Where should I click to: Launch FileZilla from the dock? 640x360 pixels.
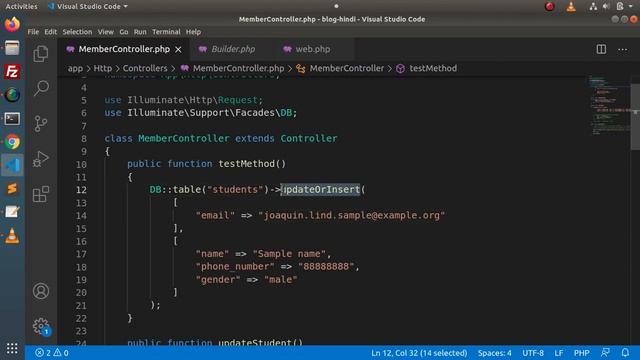12,72
